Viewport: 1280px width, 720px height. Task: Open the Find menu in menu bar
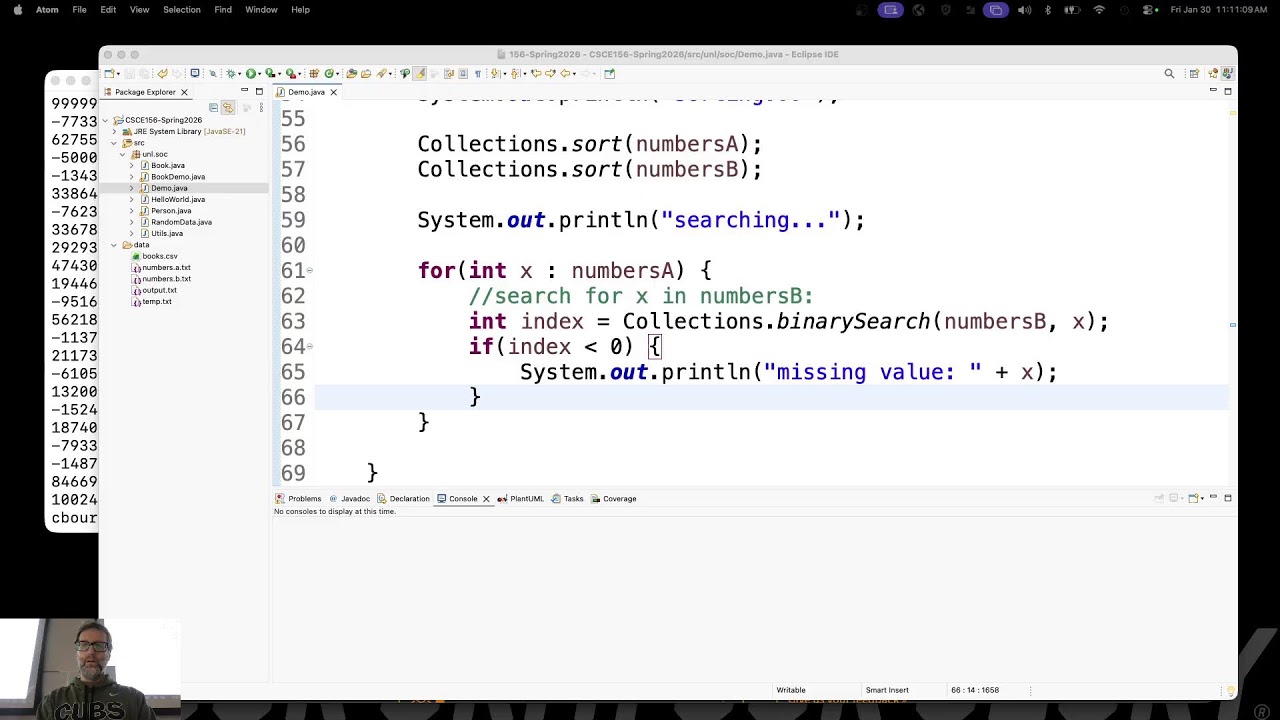click(223, 10)
